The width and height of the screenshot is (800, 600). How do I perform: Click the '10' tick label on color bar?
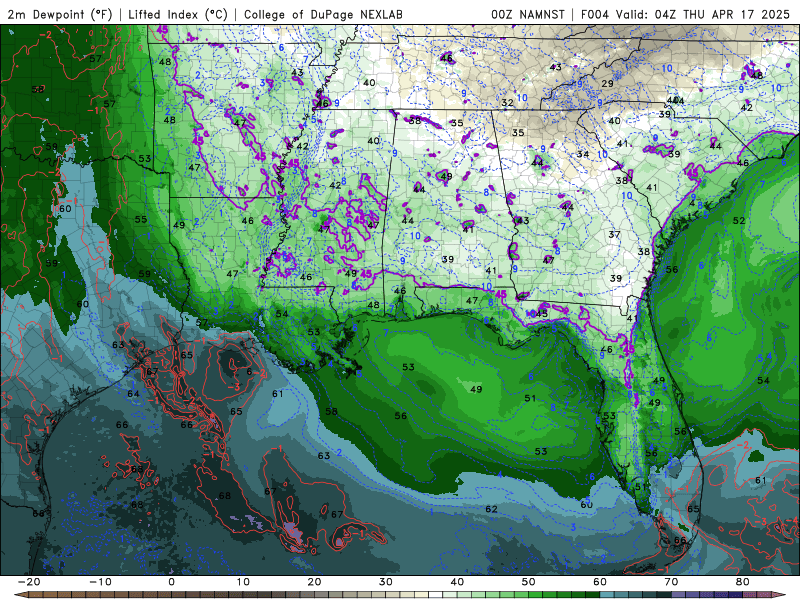pyautogui.click(x=243, y=582)
